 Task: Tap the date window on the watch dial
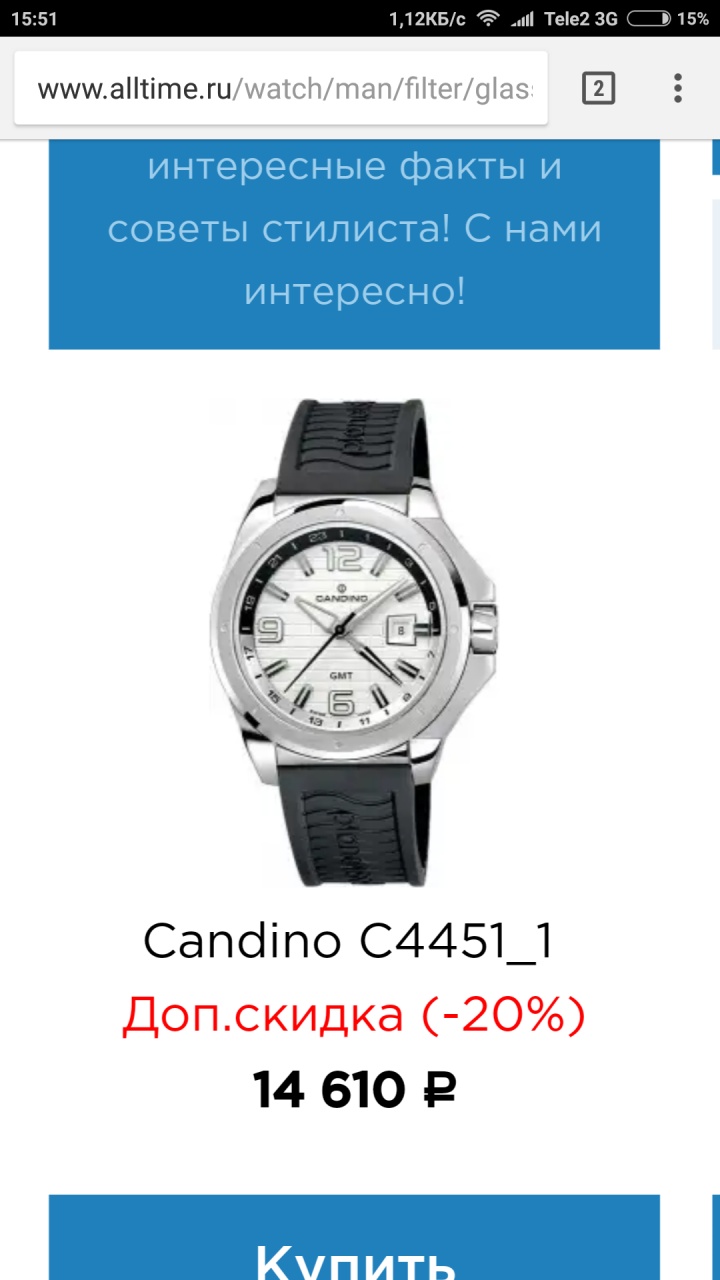399,630
